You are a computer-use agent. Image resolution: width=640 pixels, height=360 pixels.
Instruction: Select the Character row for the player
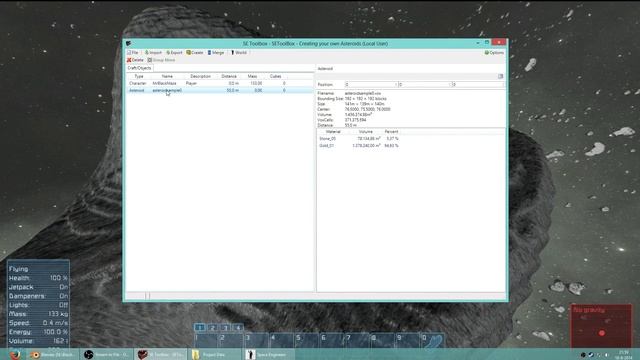tap(220, 83)
